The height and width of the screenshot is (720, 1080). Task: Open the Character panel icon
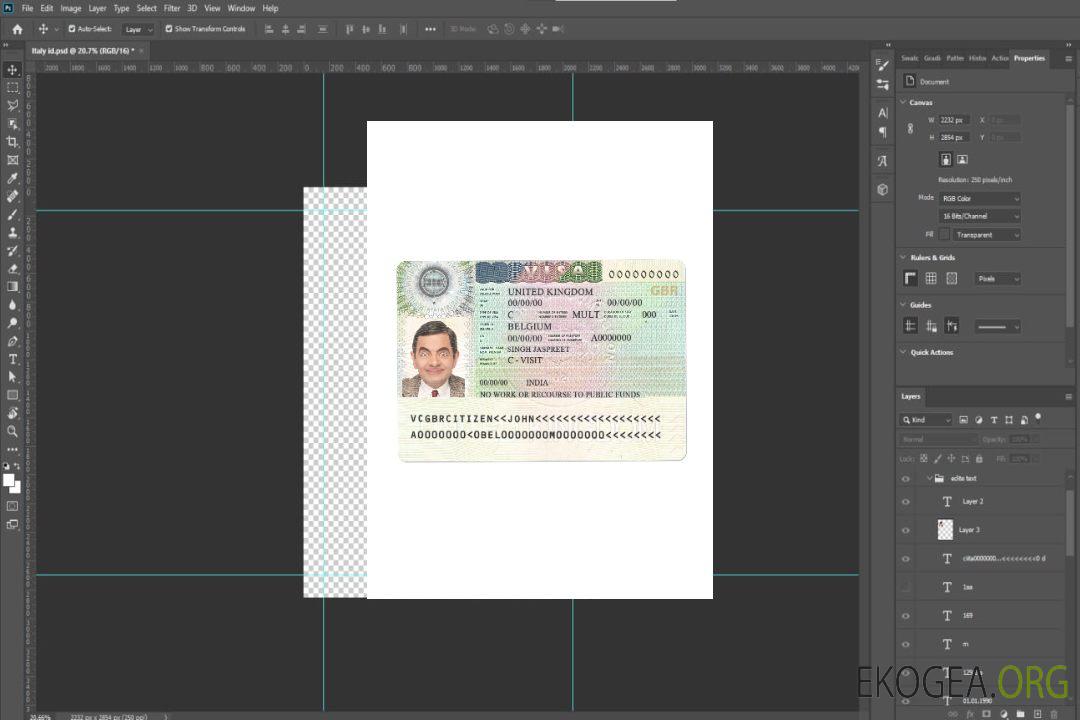pos(883,113)
